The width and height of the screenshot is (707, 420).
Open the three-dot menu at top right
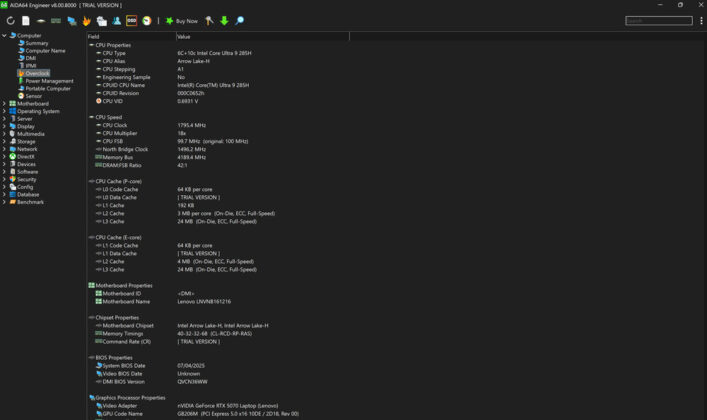coord(701,21)
